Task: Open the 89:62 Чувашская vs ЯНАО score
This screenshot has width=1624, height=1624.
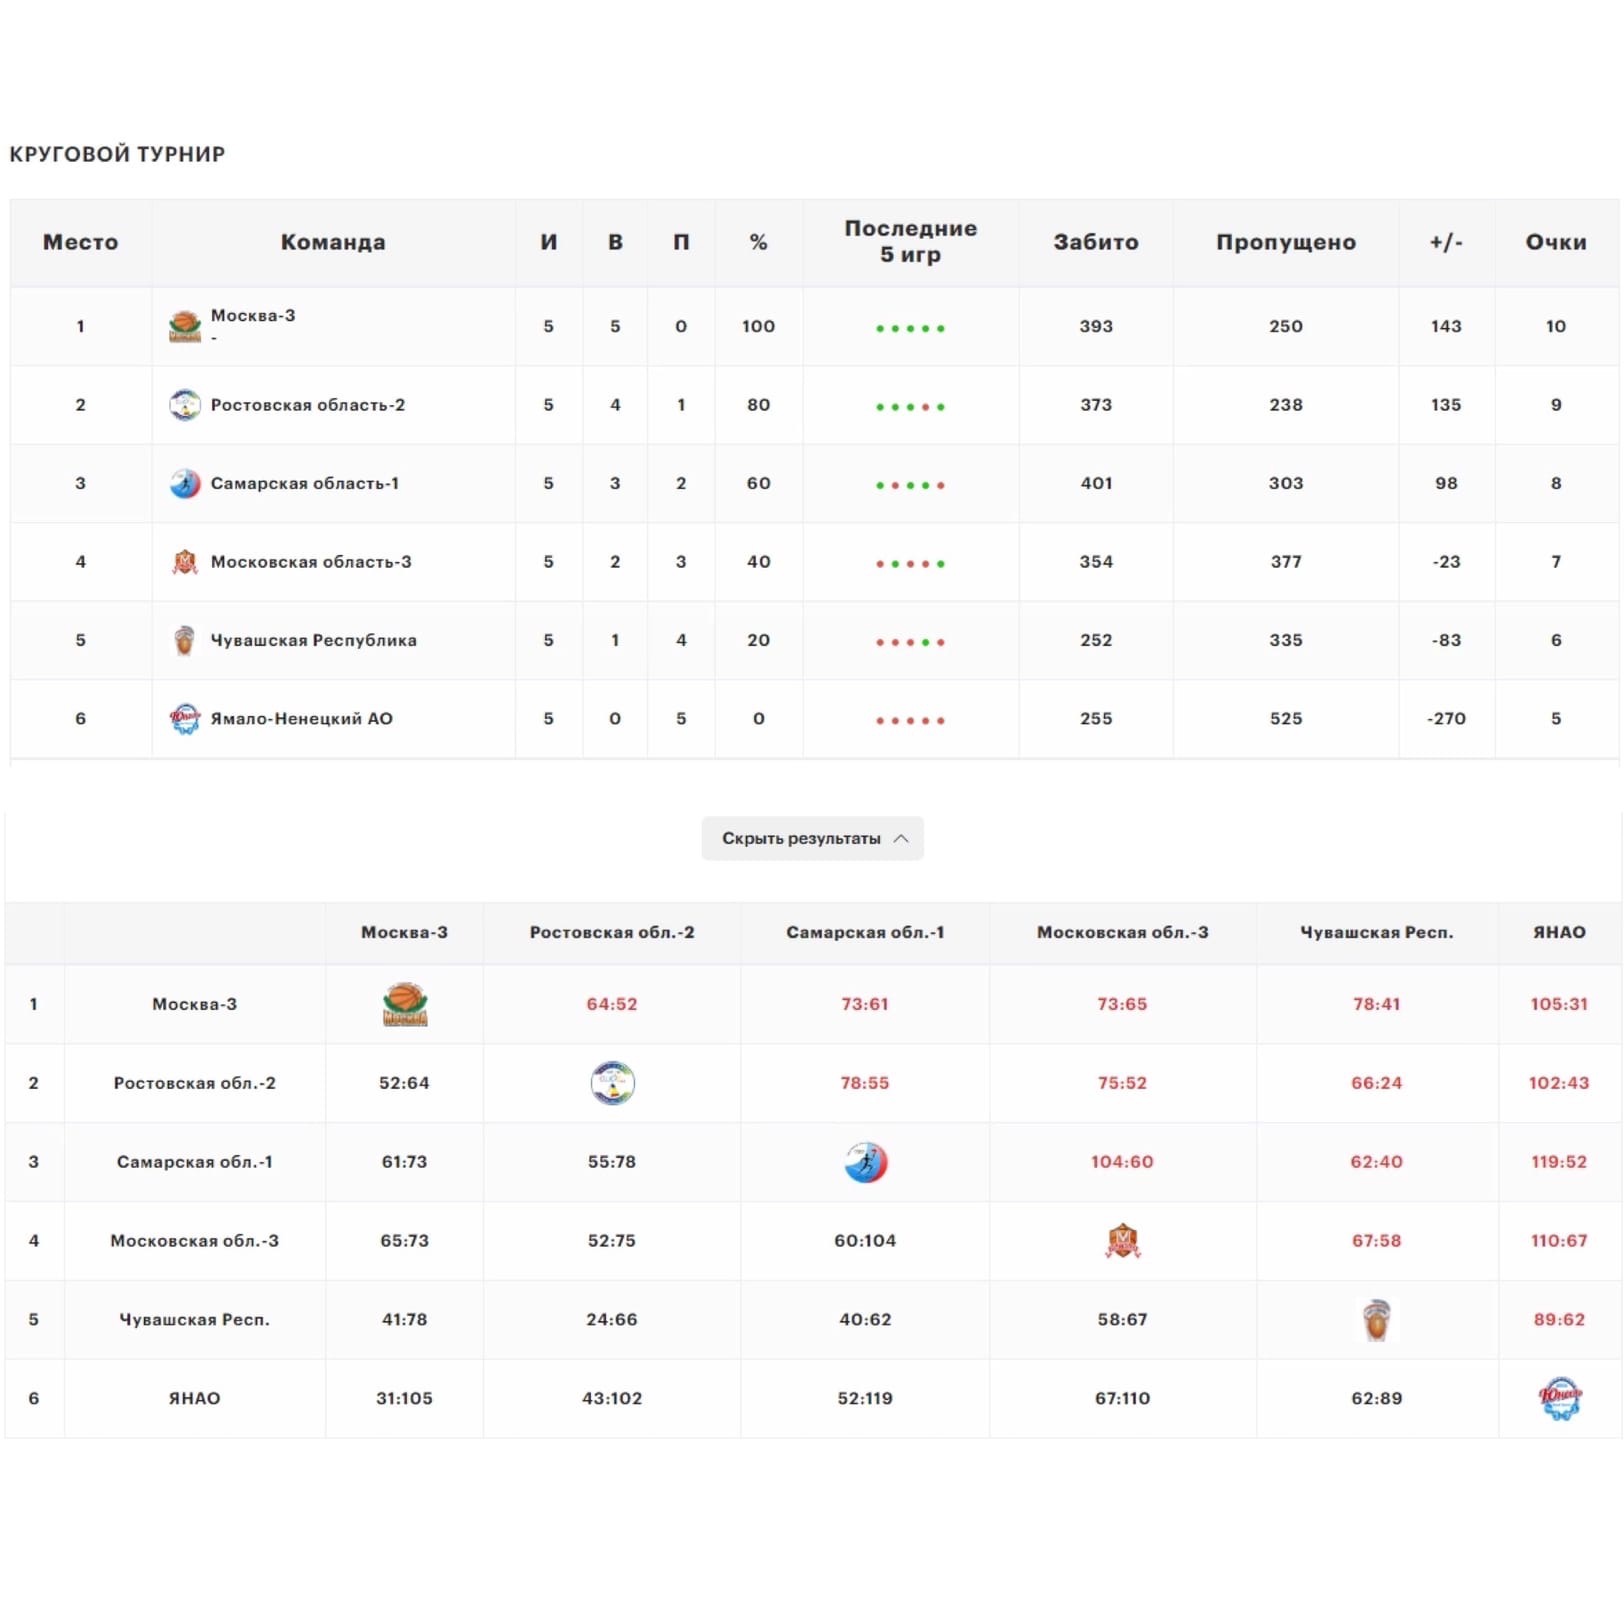Action: point(1558,1320)
